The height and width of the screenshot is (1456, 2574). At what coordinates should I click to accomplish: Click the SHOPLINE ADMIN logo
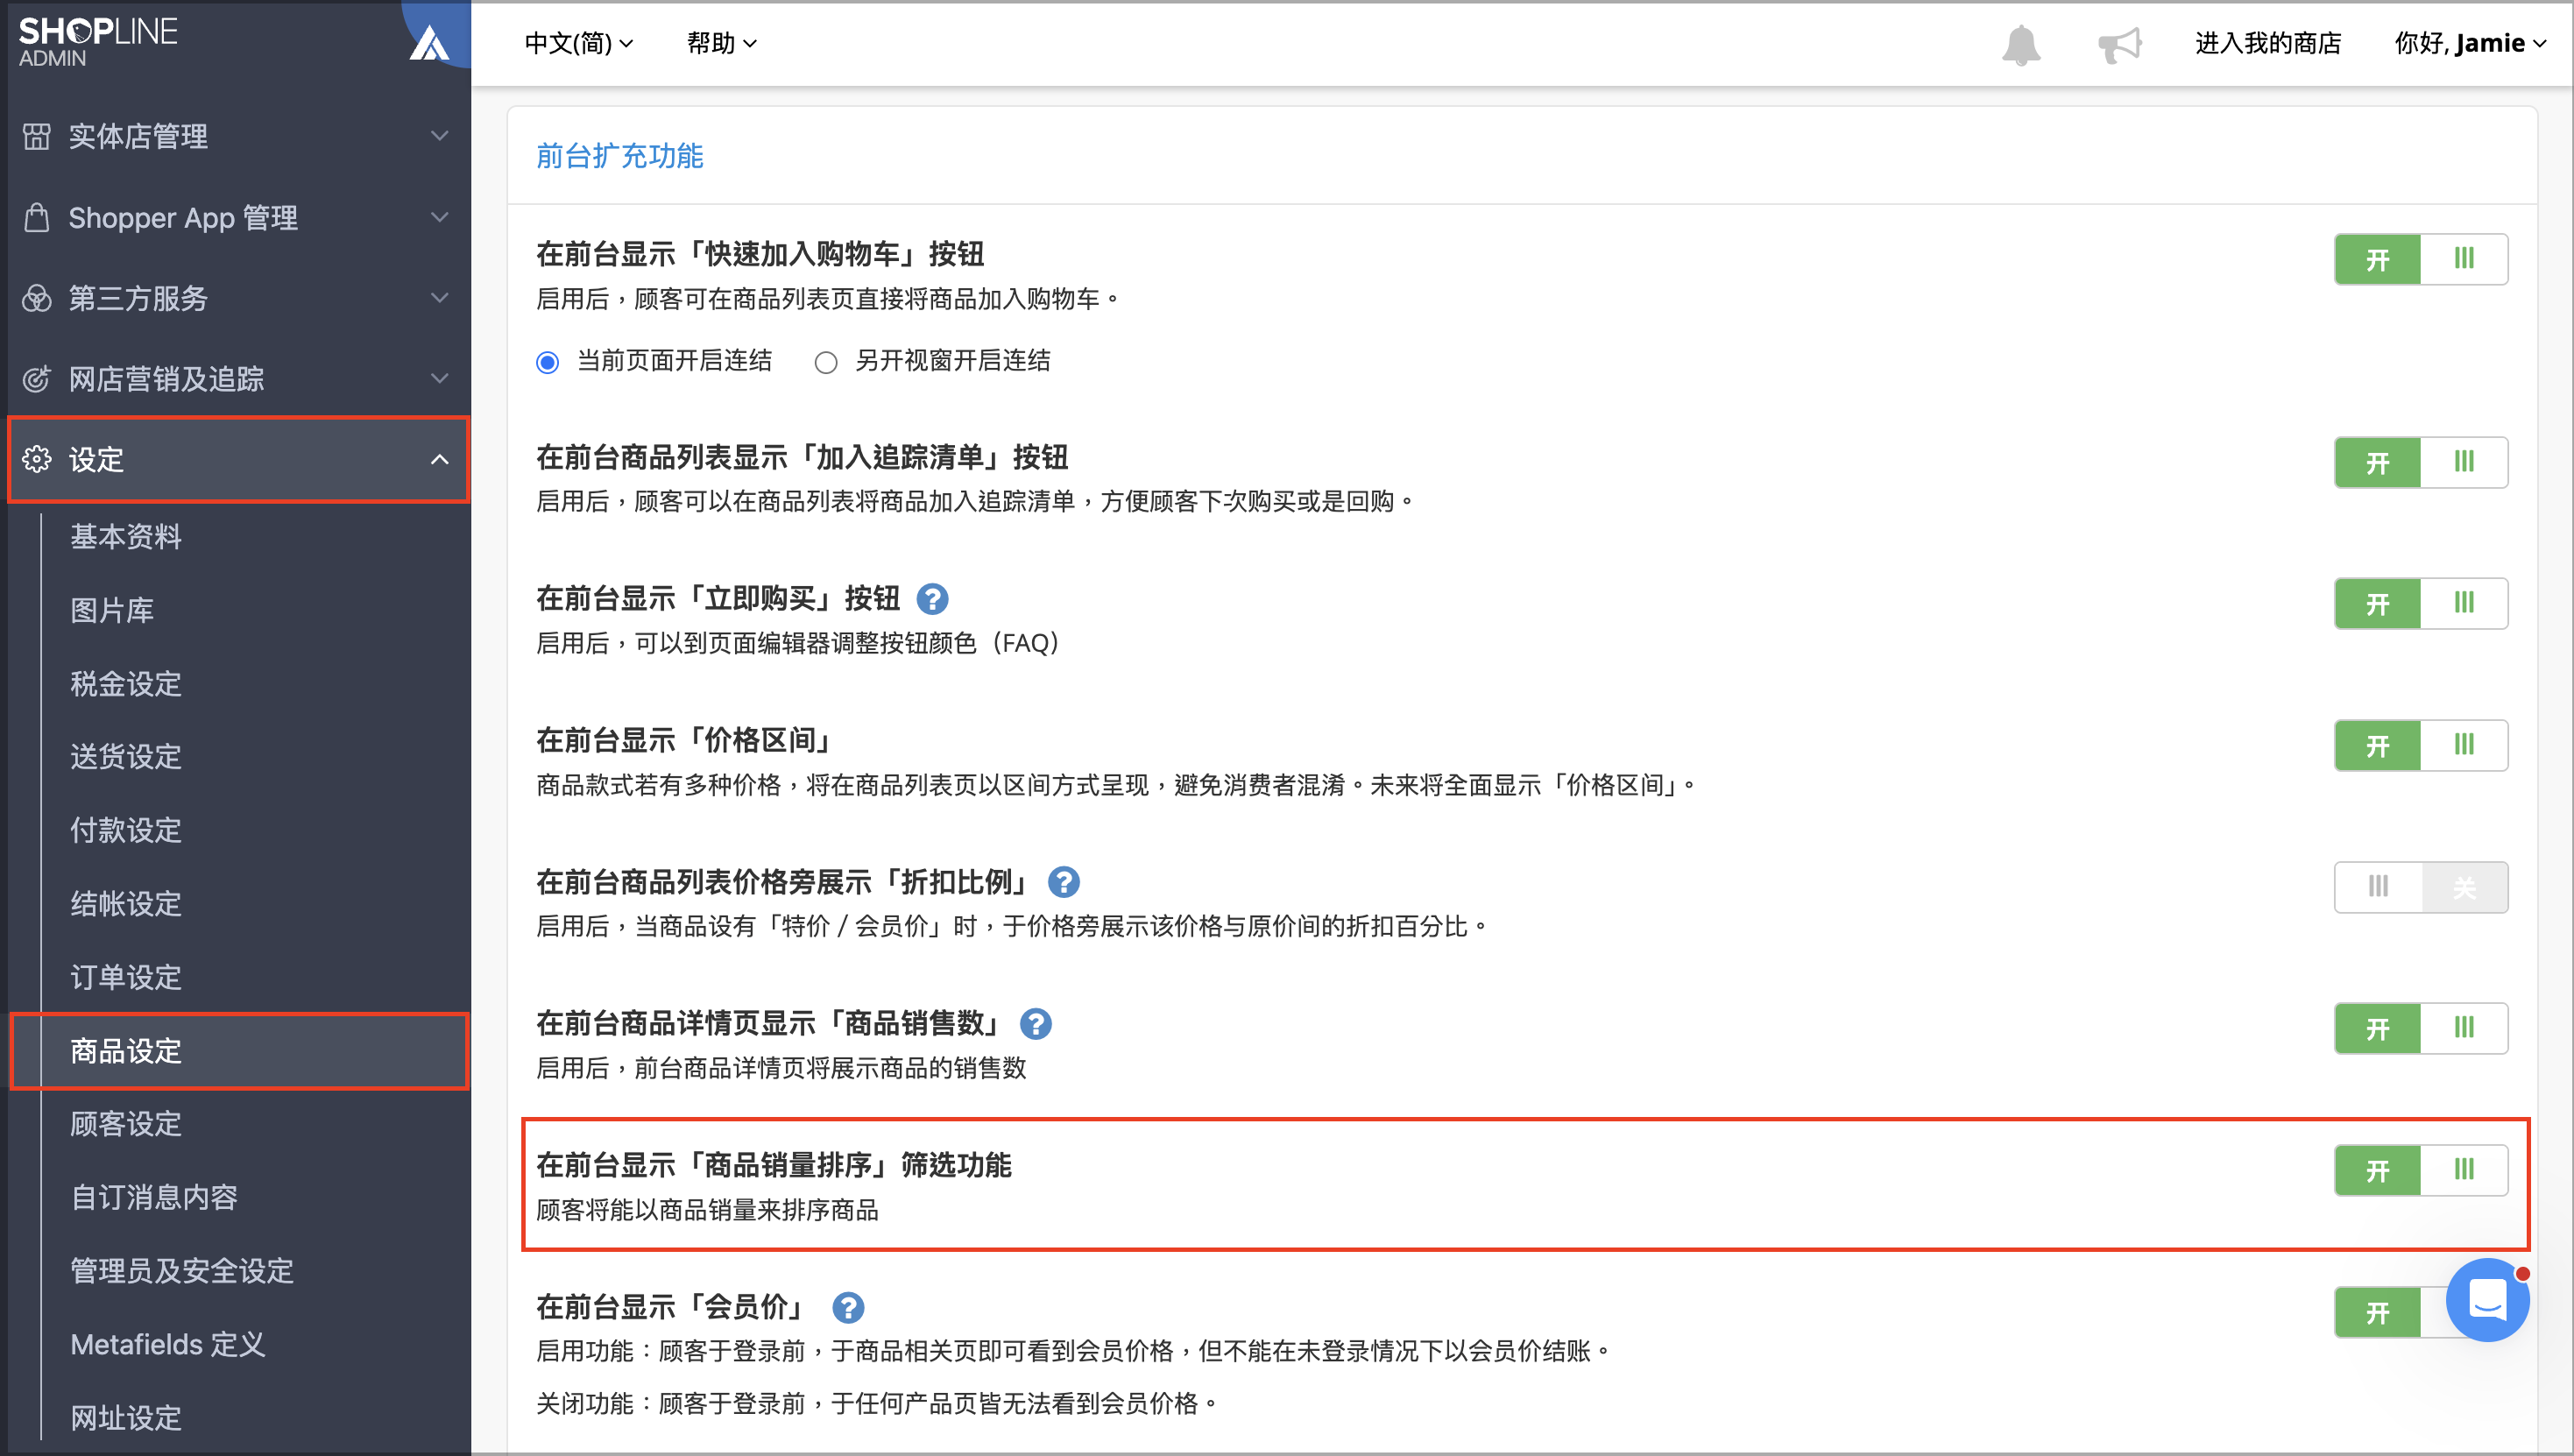[x=98, y=42]
